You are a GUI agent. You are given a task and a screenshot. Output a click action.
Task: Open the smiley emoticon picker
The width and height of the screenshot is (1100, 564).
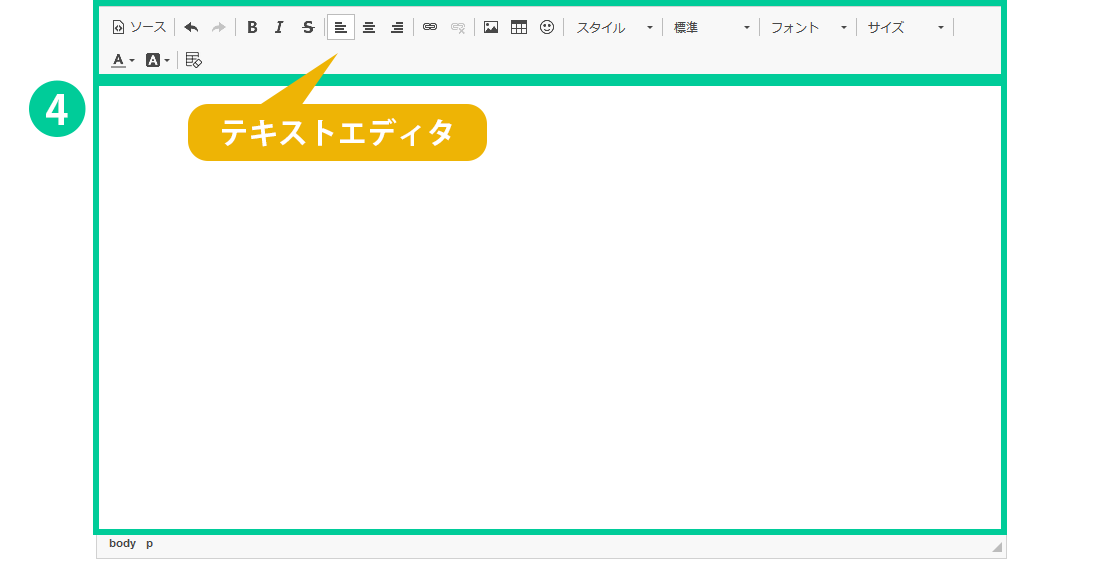coord(547,27)
